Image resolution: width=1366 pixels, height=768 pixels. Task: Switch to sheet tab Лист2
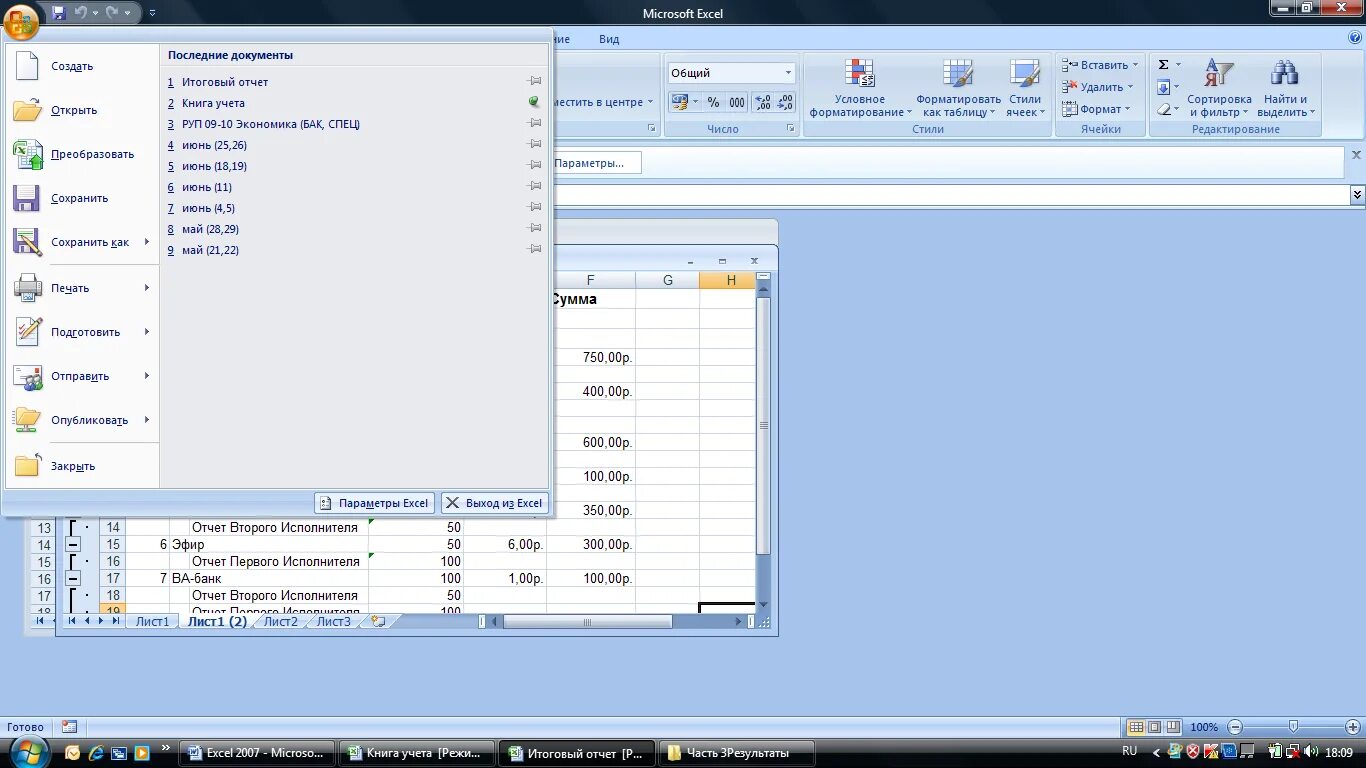click(281, 621)
